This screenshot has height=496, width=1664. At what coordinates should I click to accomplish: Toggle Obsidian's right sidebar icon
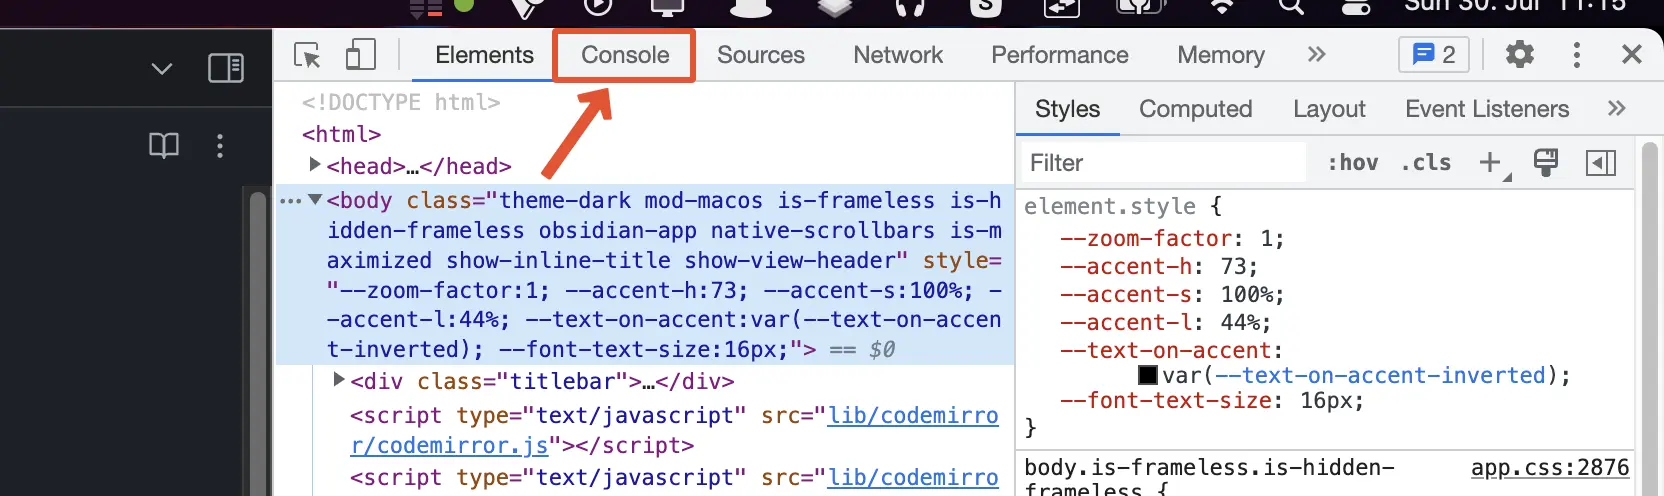click(x=226, y=68)
